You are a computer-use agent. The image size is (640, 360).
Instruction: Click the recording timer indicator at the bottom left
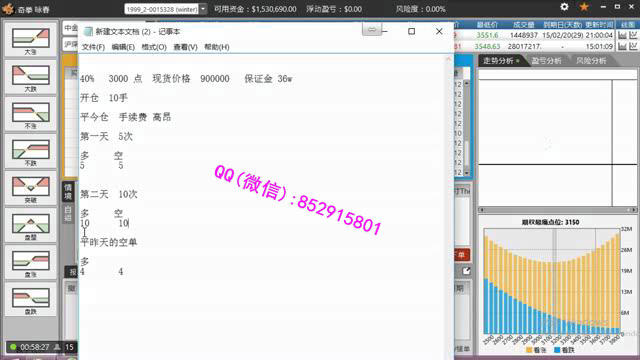(x=30, y=347)
